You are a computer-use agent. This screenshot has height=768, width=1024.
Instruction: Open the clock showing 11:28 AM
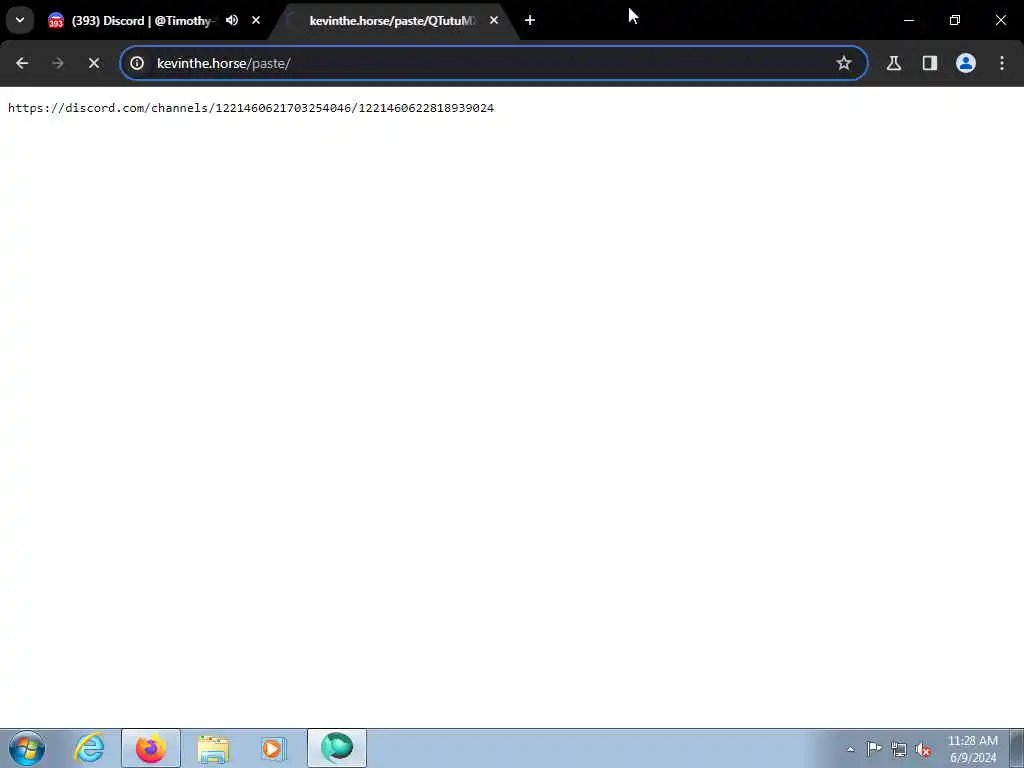click(x=973, y=749)
